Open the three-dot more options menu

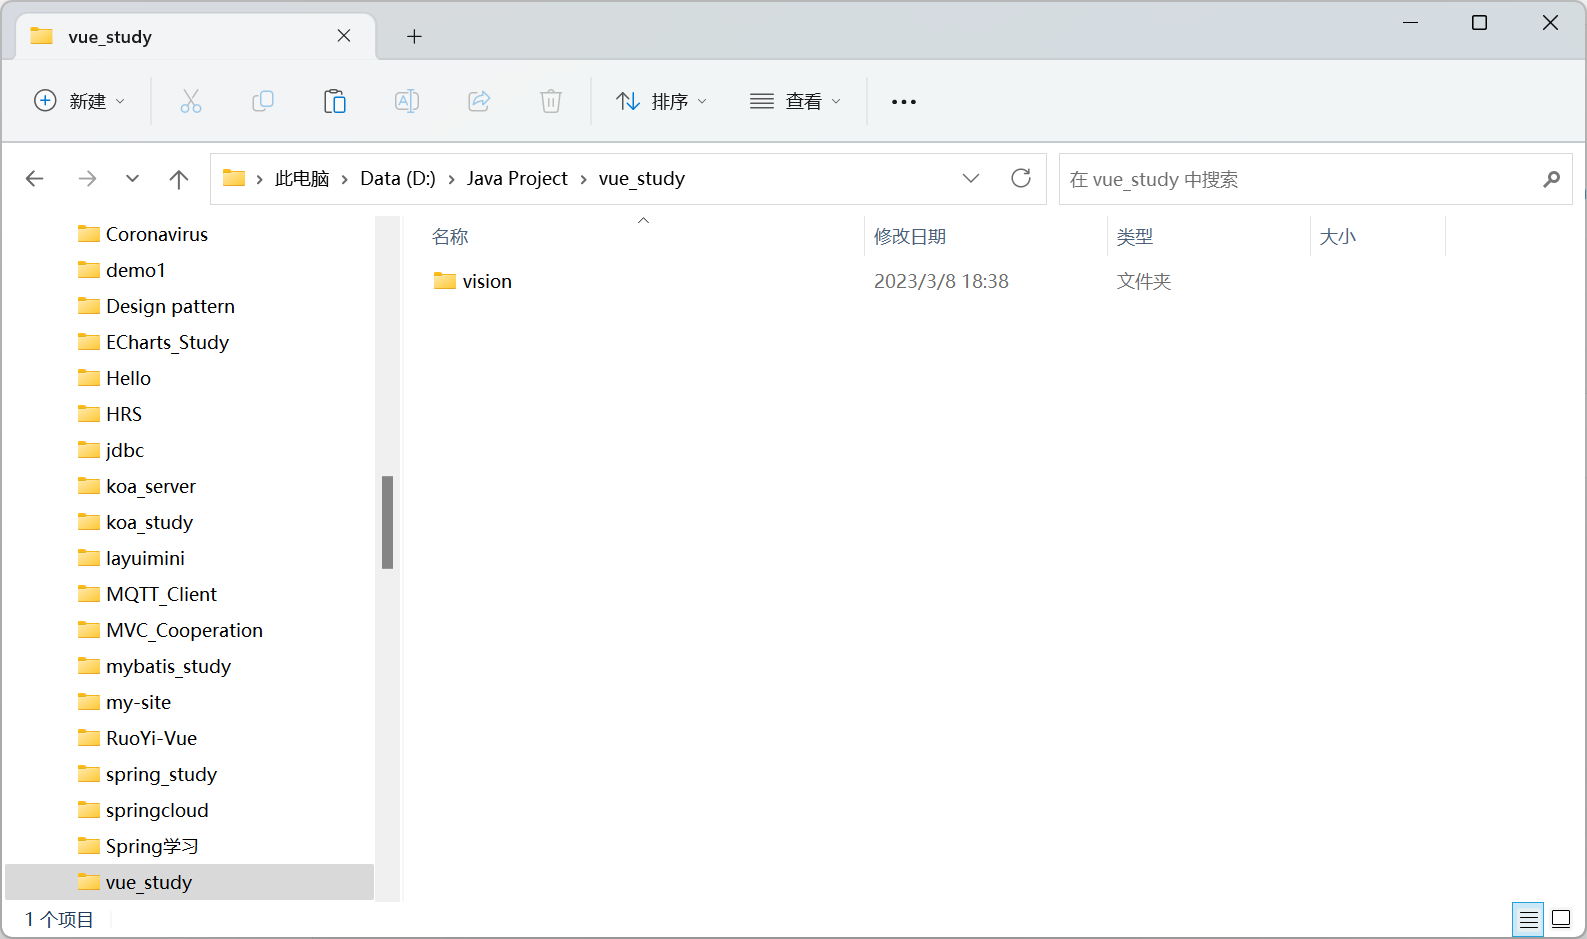pos(904,102)
